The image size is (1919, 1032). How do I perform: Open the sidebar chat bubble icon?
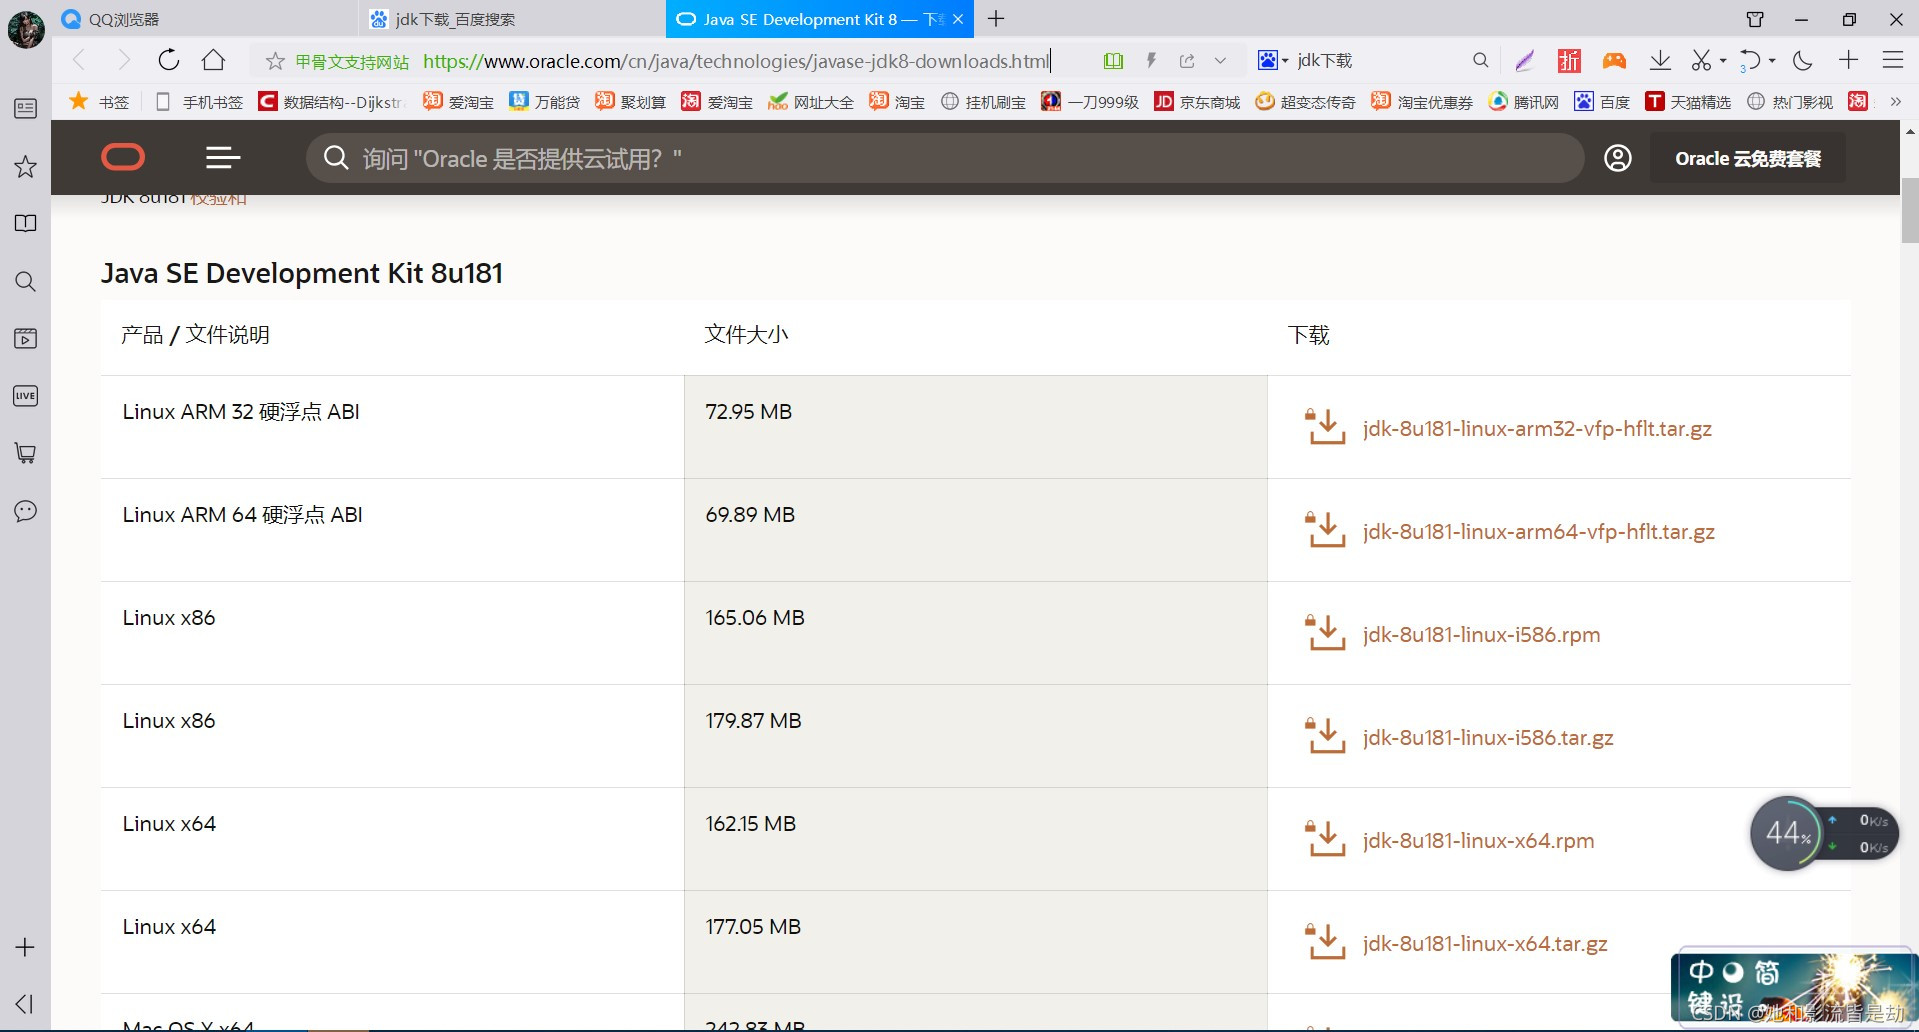(x=26, y=511)
